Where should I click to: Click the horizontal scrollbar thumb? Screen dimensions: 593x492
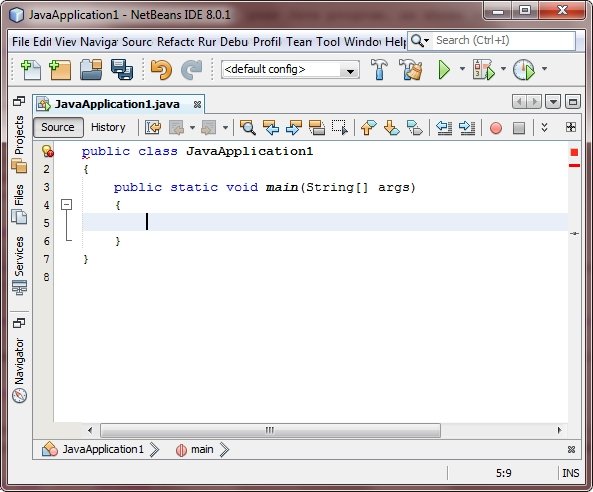click(270, 430)
